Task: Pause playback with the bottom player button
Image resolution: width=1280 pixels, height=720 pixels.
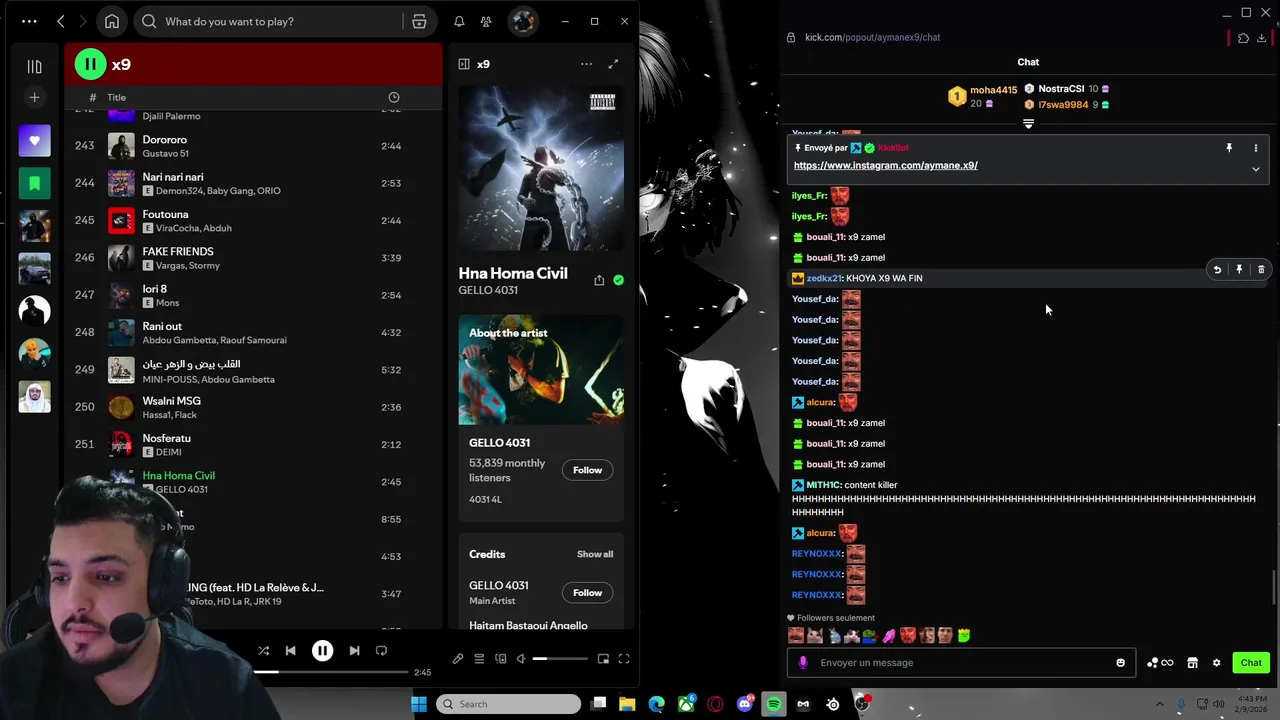Action: point(322,651)
